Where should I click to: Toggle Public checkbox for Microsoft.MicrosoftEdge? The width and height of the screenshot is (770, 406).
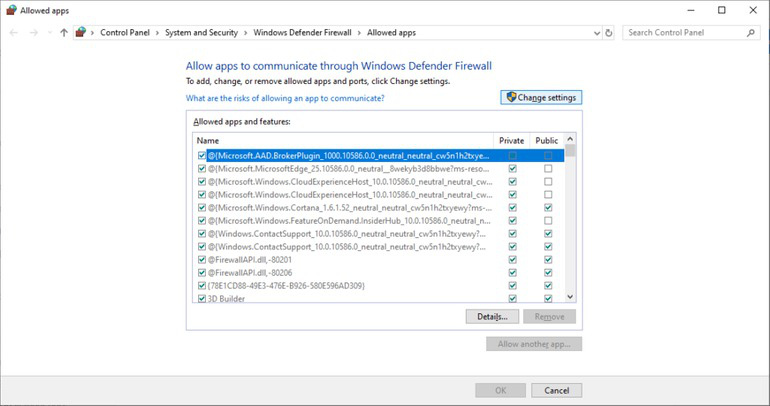pyautogui.click(x=548, y=168)
